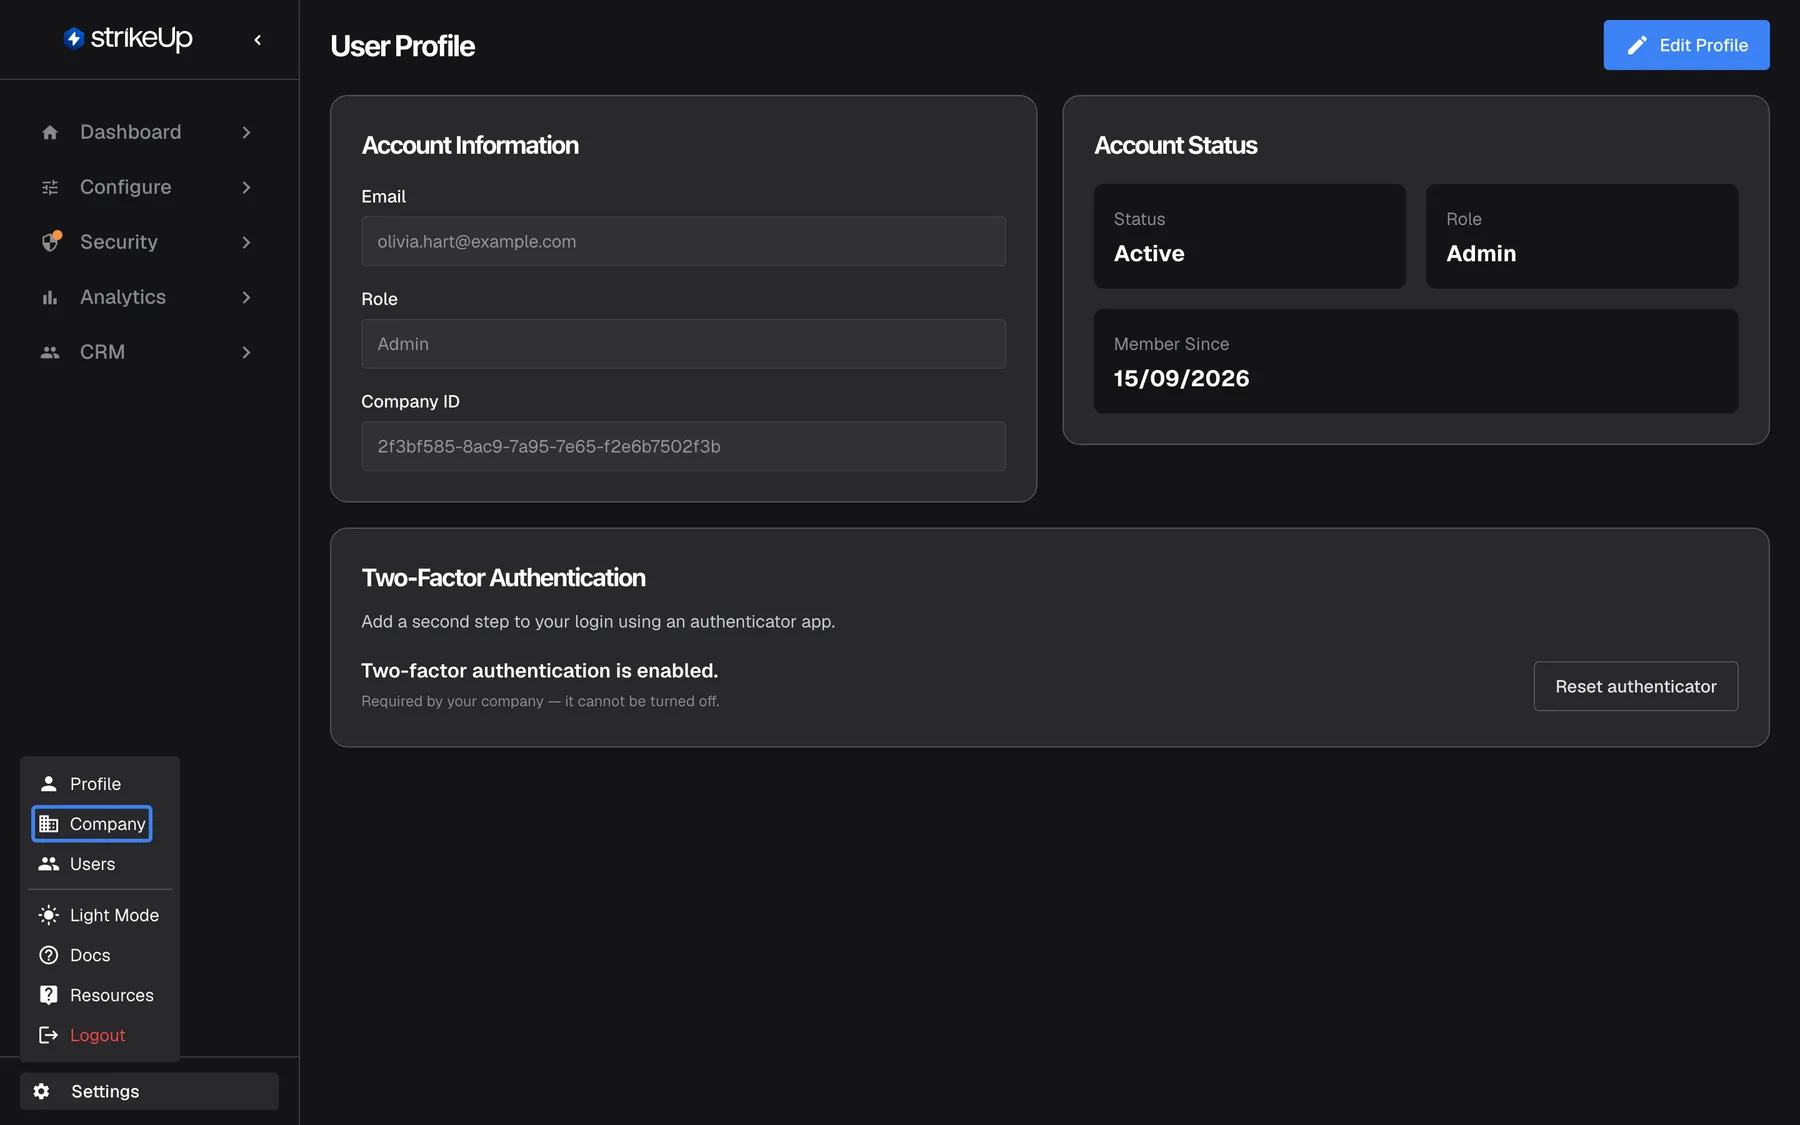1800x1125 pixels.
Task: Click the Company building icon
Action: [x=48, y=824]
